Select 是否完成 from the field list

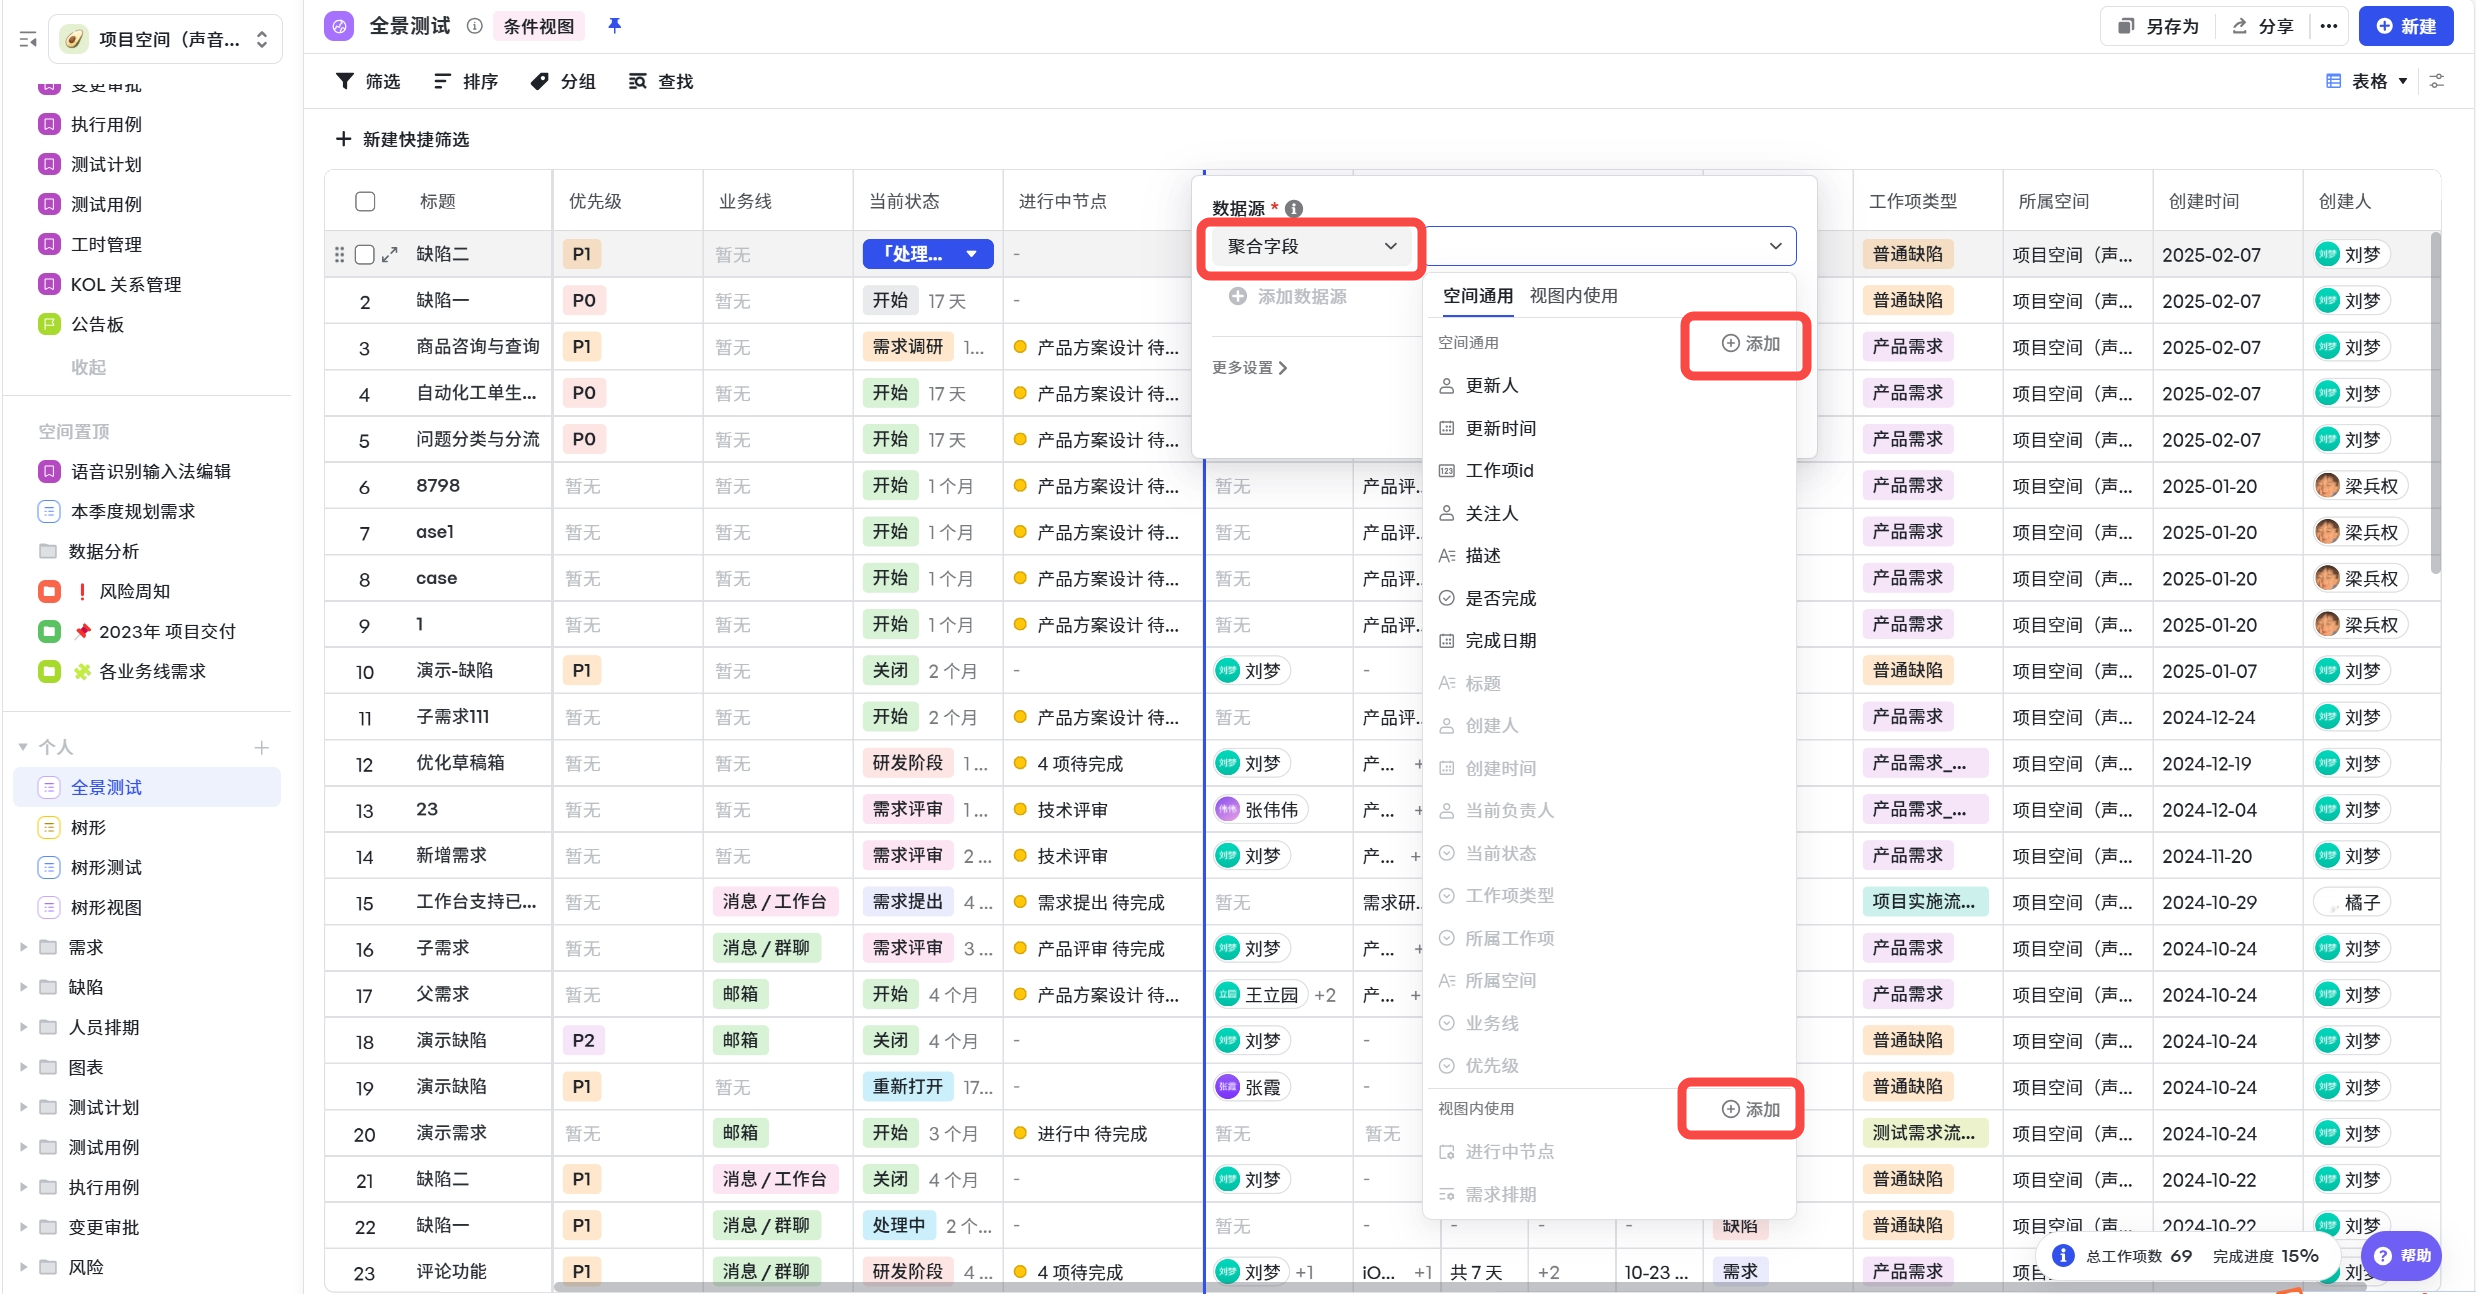pyautogui.click(x=1609, y=598)
